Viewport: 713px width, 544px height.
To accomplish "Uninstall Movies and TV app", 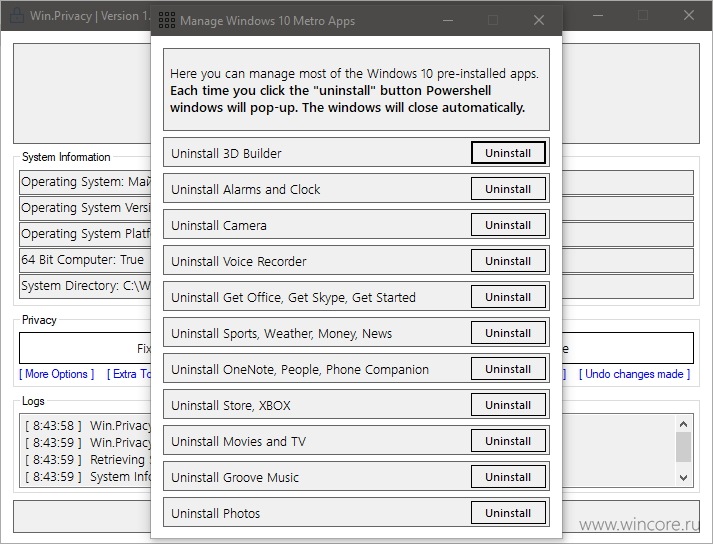I will click(508, 440).
